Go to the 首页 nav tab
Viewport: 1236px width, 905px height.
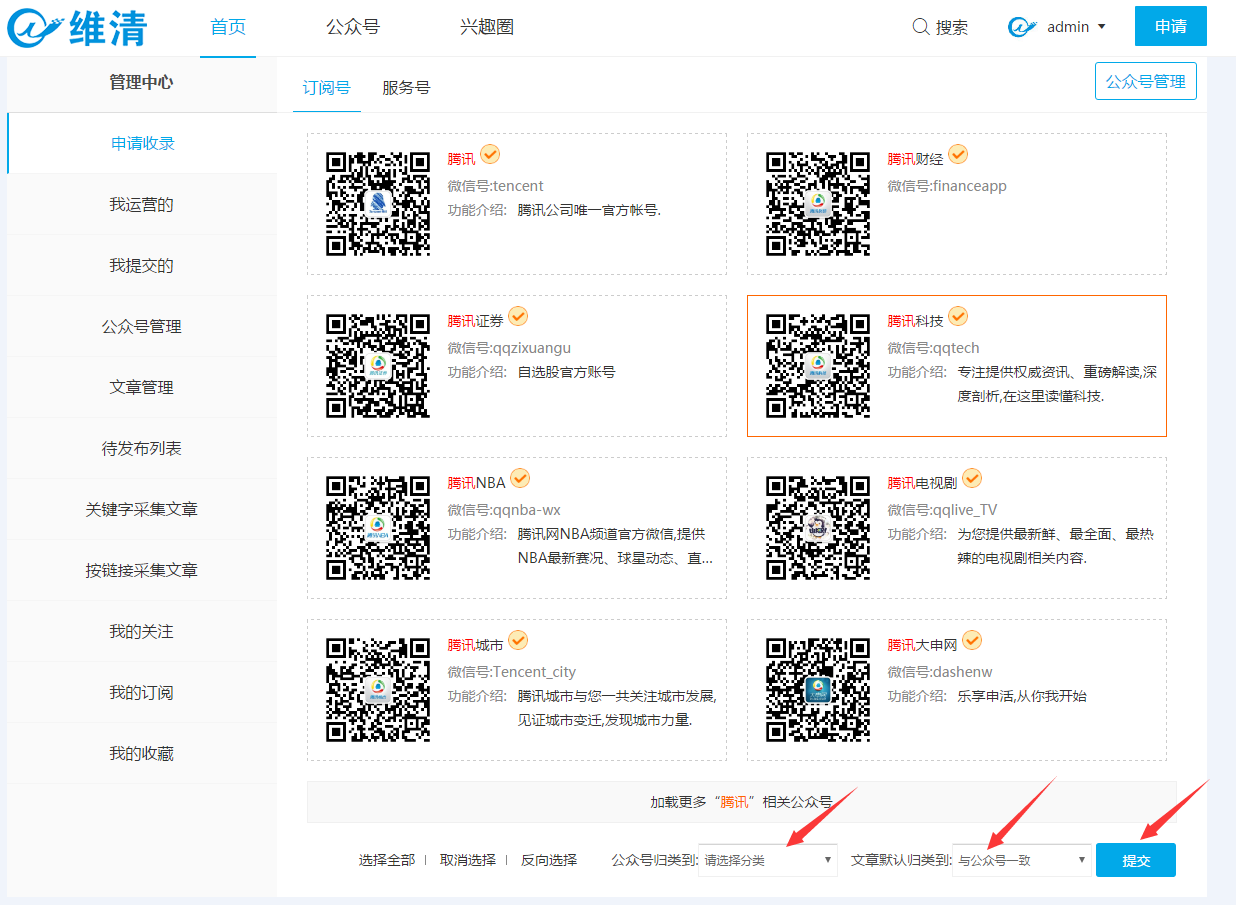point(228,28)
